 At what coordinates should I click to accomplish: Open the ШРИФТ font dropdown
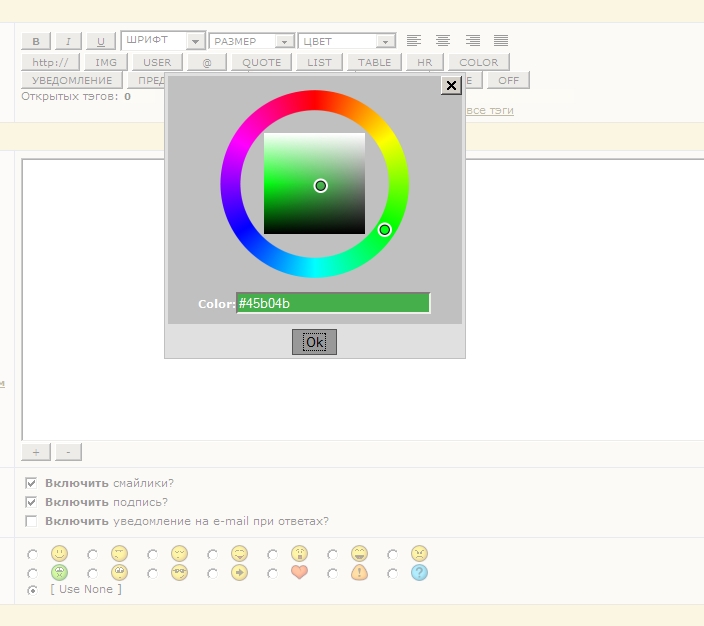(x=163, y=41)
